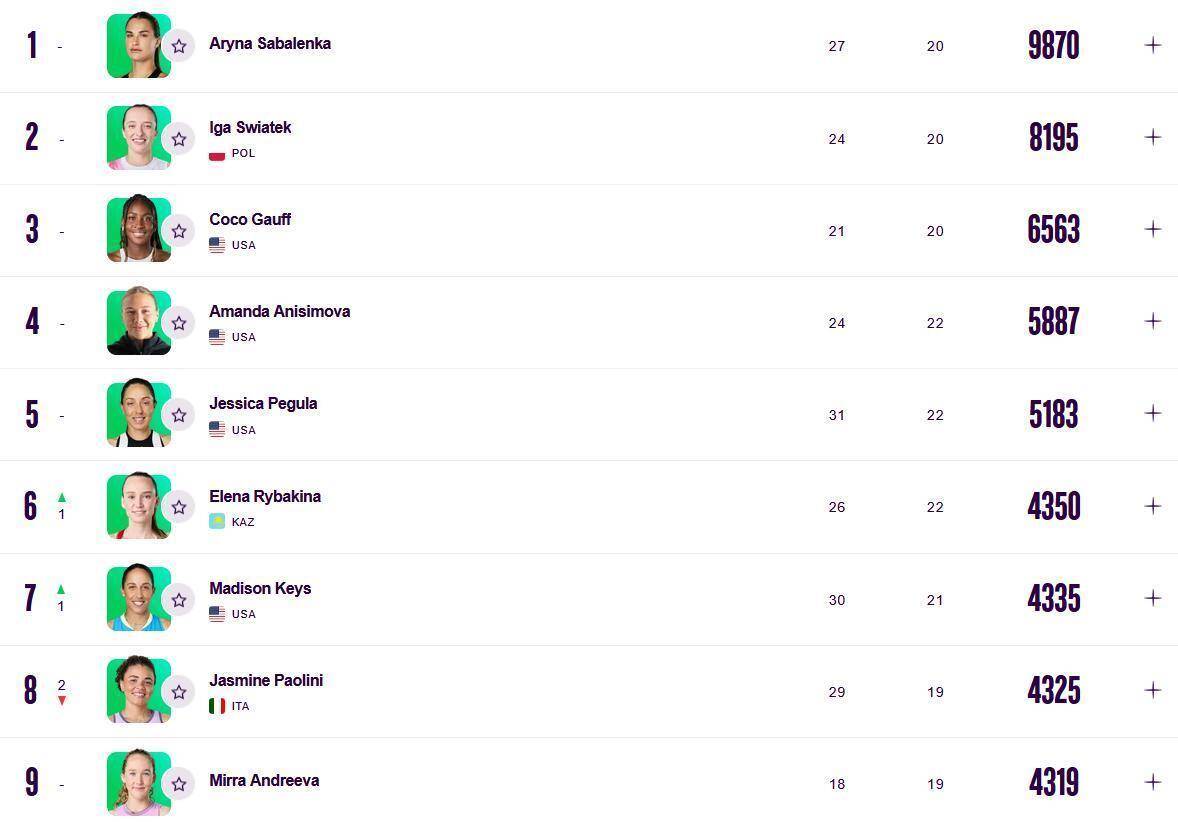Click Aryna Sabalenka's headshot thumbnail
The width and height of the screenshot is (1178, 822).
click(138, 45)
